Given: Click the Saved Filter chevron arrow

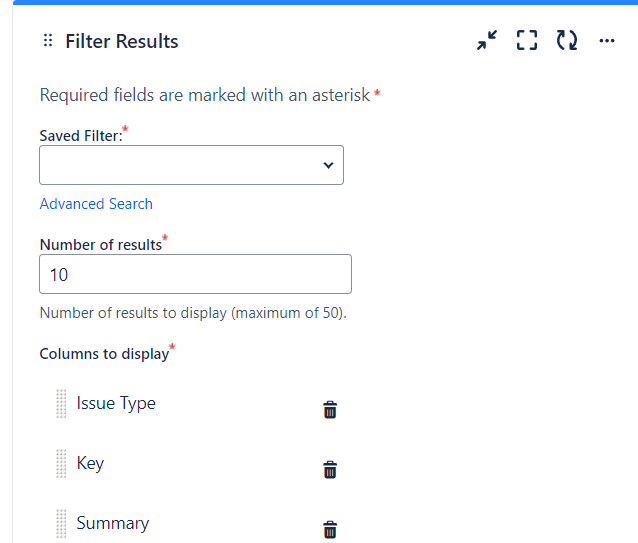Looking at the screenshot, I should [328, 165].
